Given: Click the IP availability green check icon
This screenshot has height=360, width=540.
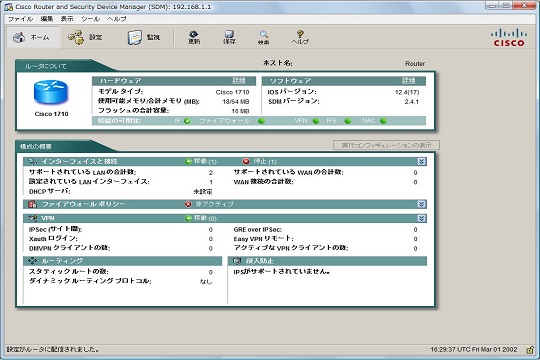Looking at the screenshot, I should tap(187, 121).
